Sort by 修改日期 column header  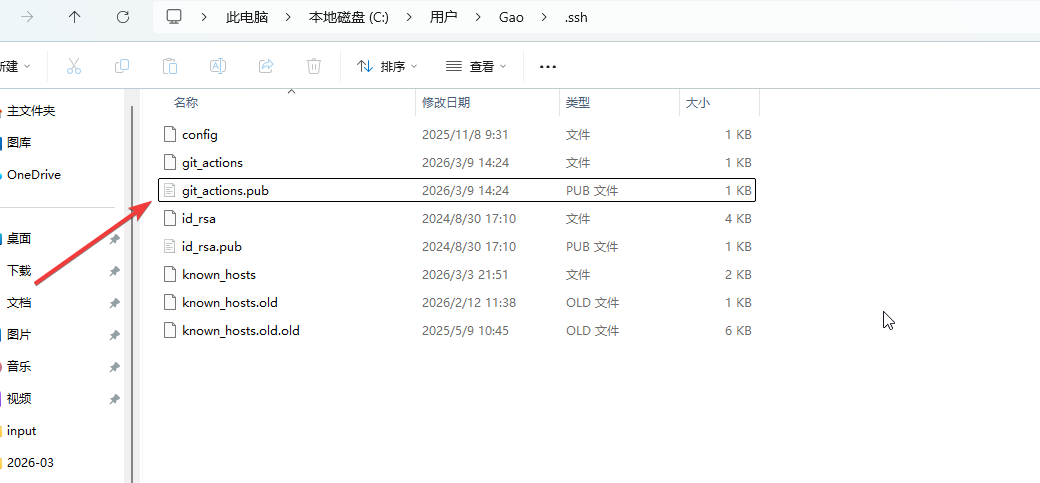pyautogui.click(x=446, y=102)
